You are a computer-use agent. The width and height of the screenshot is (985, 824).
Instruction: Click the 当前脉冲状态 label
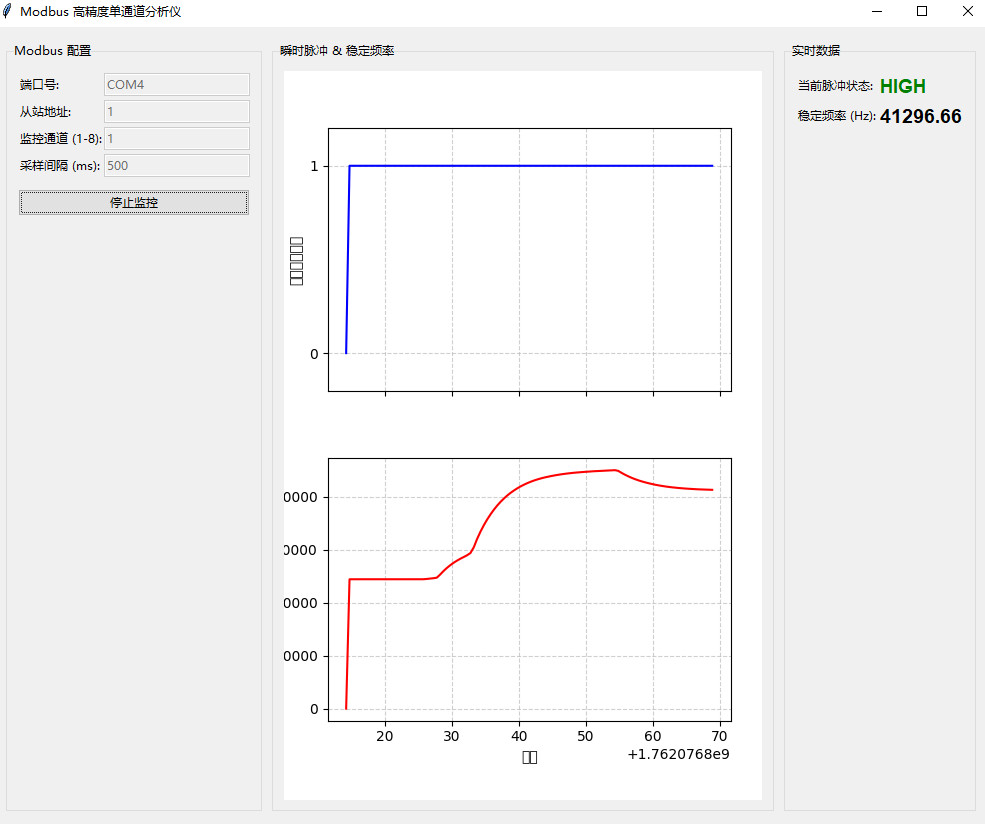tap(835, 87)
